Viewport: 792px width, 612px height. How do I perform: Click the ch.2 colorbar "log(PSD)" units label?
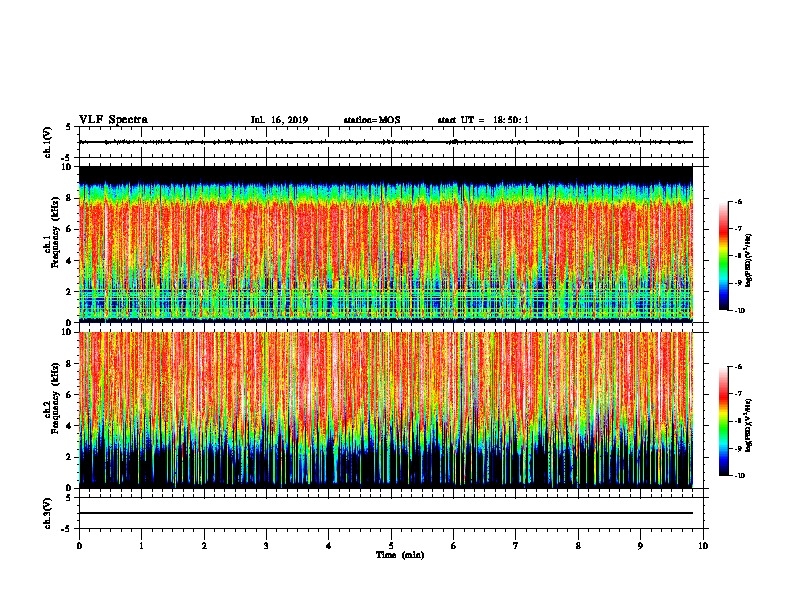(749, 425)
